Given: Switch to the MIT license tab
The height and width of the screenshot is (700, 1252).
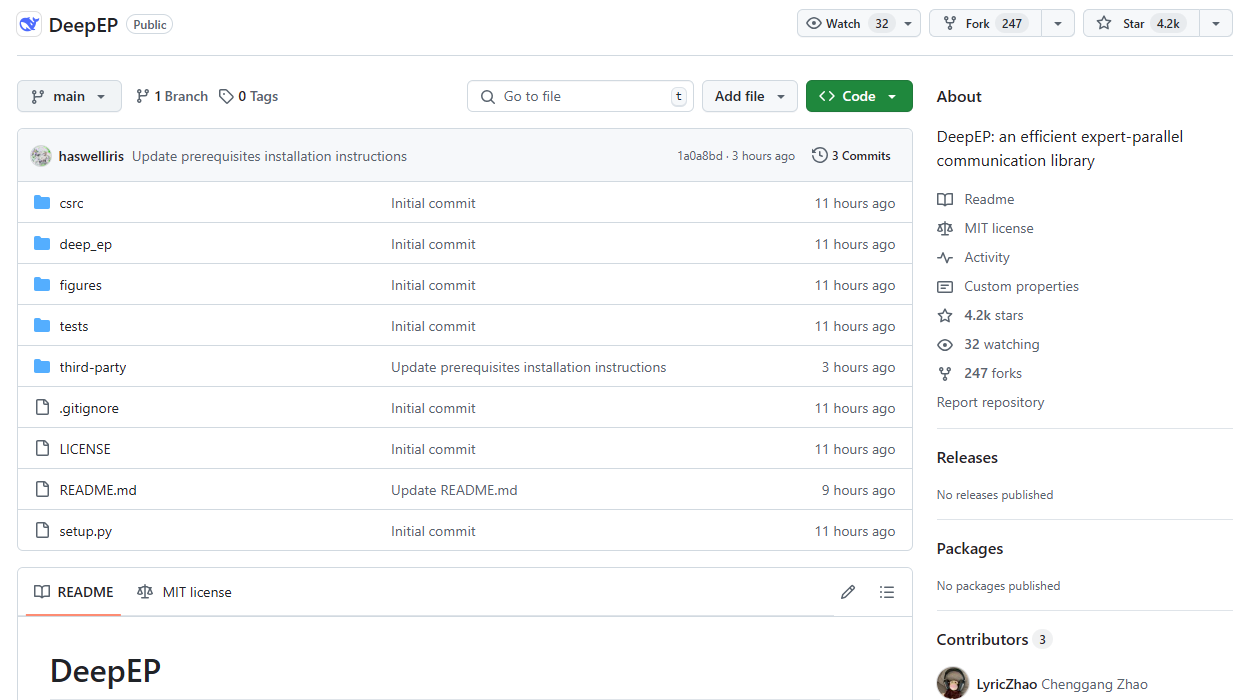Looking at the screenshot, I should [184, 592].
